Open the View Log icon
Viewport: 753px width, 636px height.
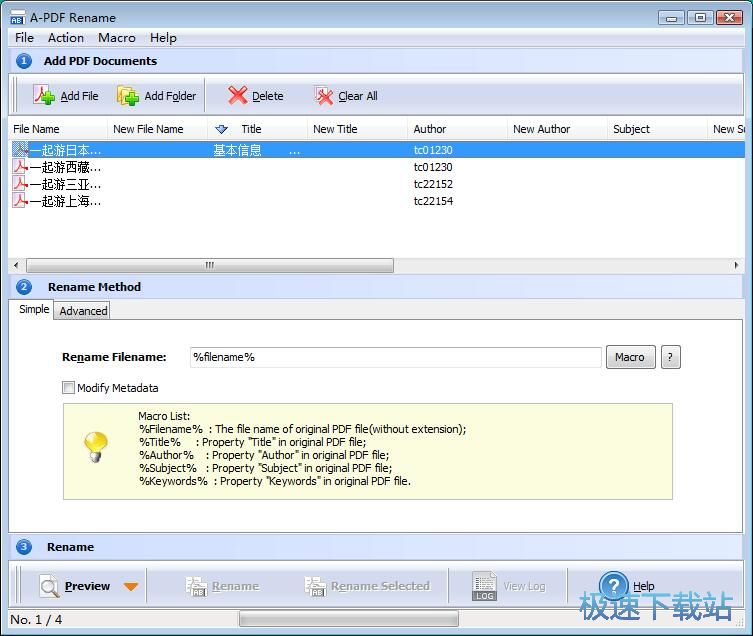click(x=485, y=586)
